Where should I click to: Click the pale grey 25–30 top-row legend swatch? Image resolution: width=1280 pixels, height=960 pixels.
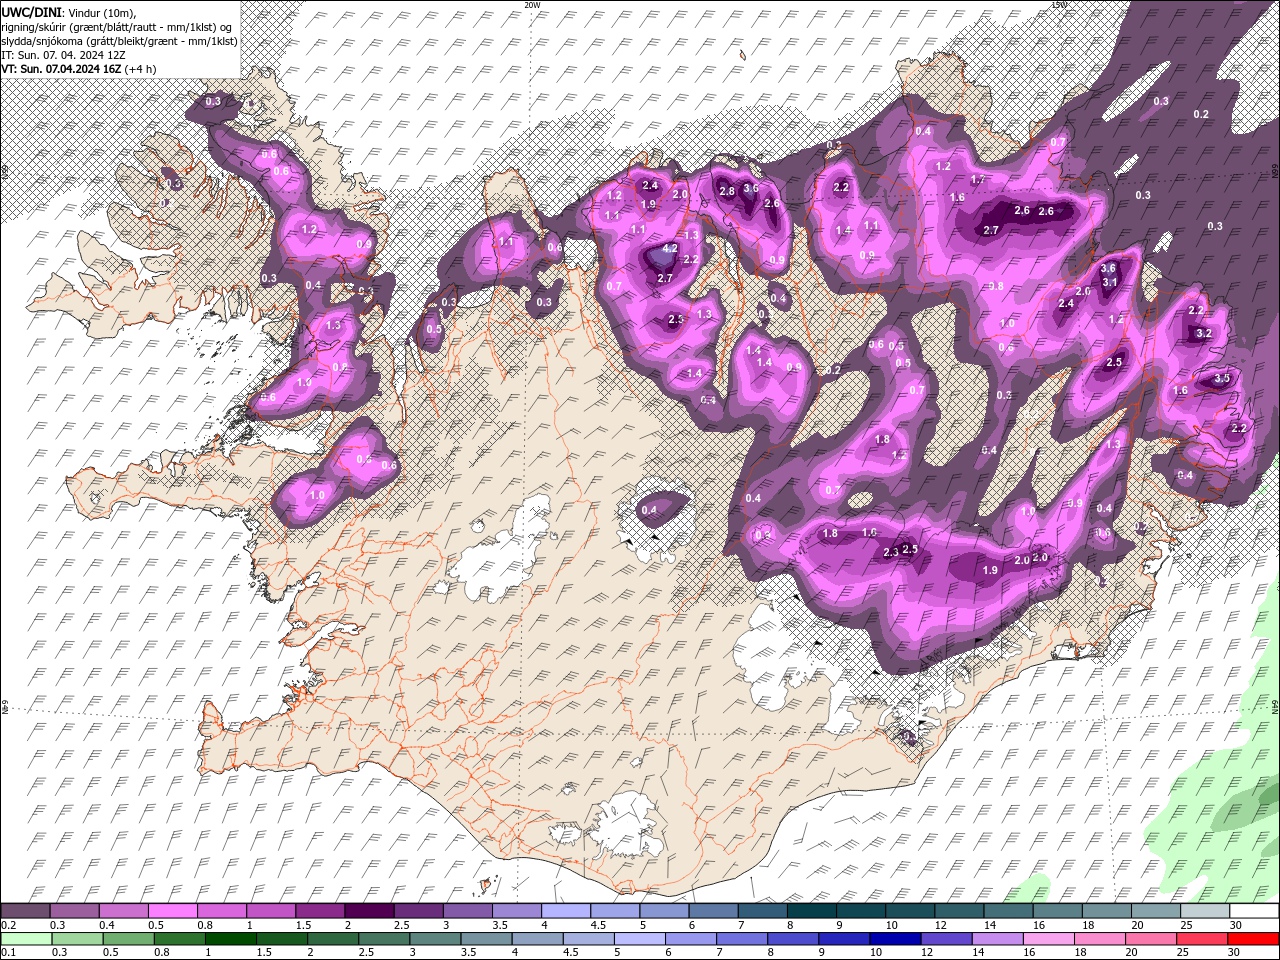tap(1205, 911)
